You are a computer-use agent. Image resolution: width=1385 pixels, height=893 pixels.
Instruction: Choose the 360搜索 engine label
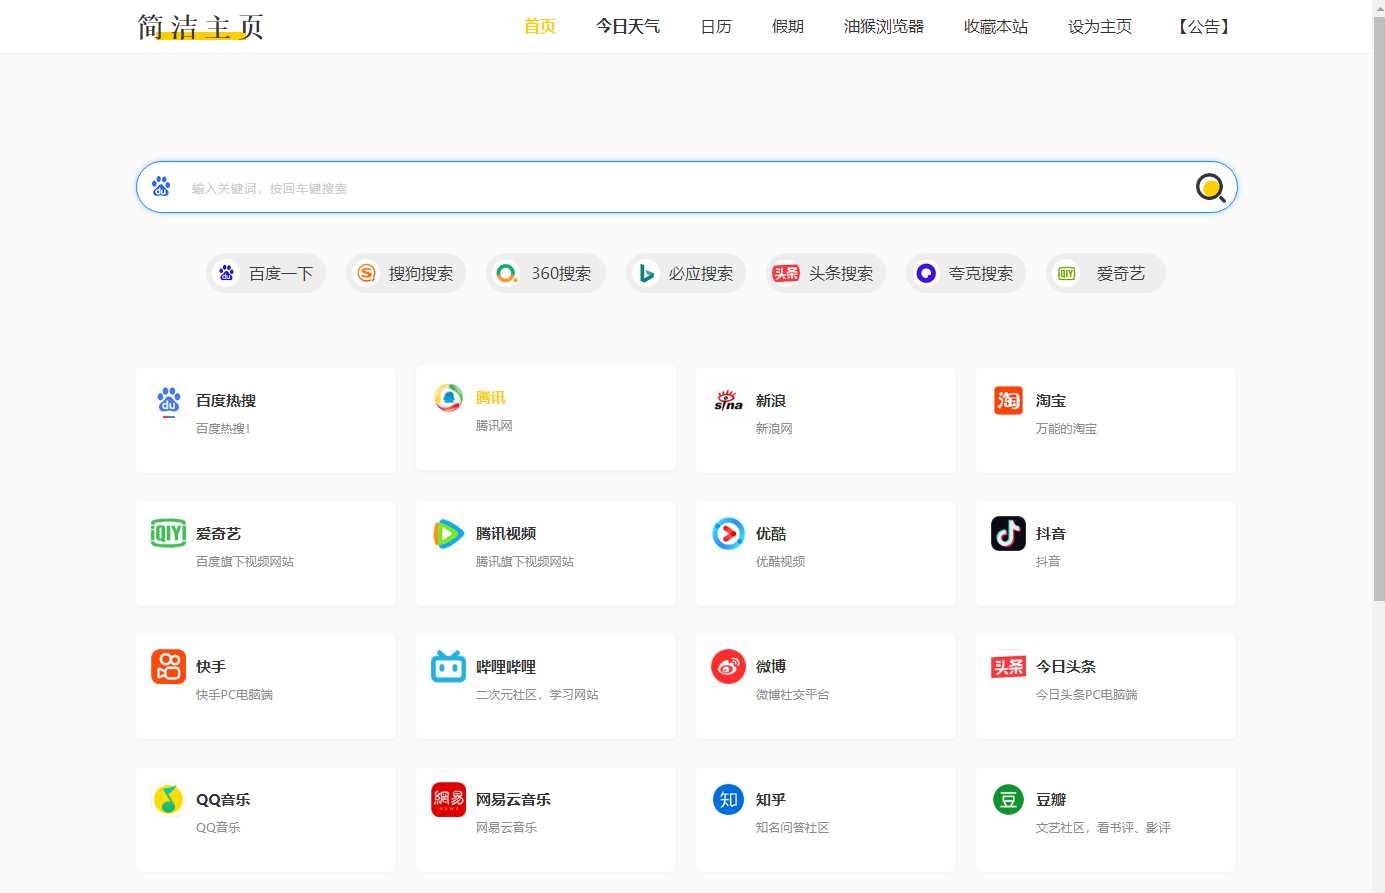coord(561,273)
